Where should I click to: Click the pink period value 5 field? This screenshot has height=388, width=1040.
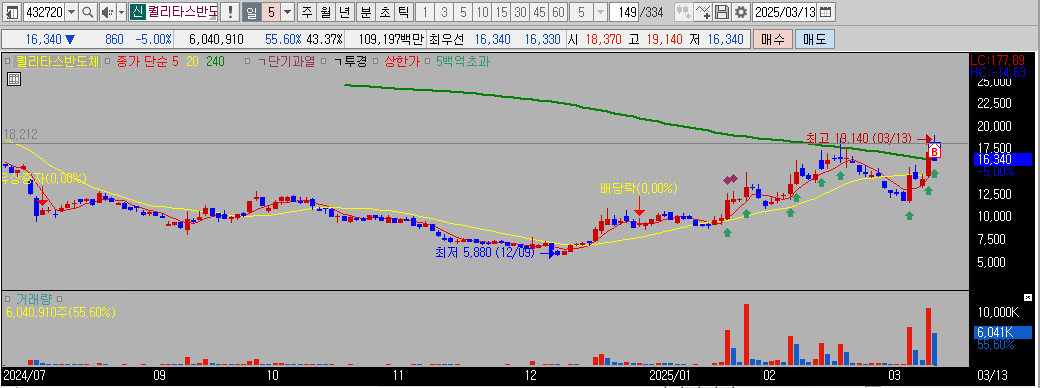point(271,11)
